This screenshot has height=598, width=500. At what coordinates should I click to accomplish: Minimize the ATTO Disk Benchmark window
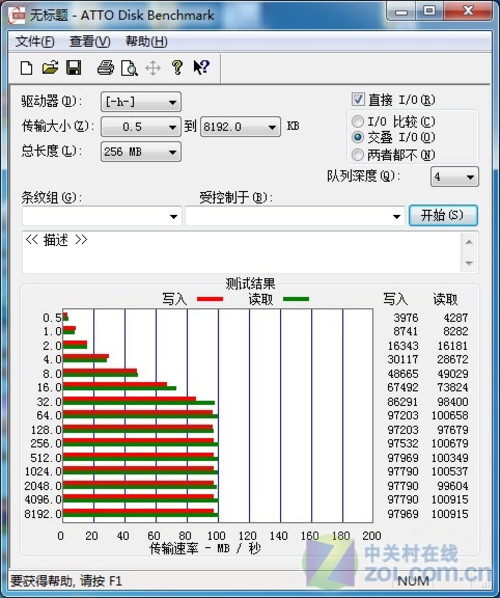coord(401,11)
